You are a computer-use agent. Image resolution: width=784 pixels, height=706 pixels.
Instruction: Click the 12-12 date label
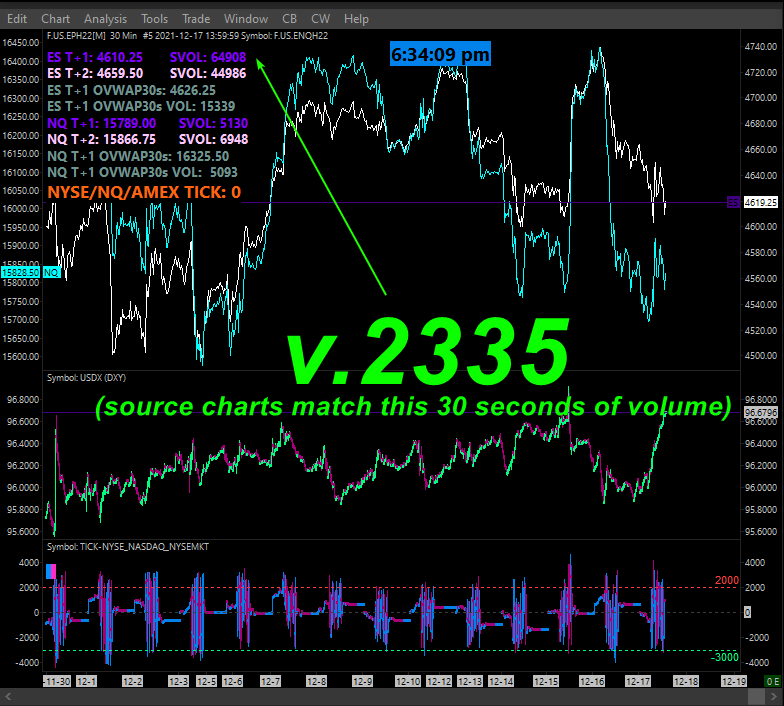[x=439, y=681]
